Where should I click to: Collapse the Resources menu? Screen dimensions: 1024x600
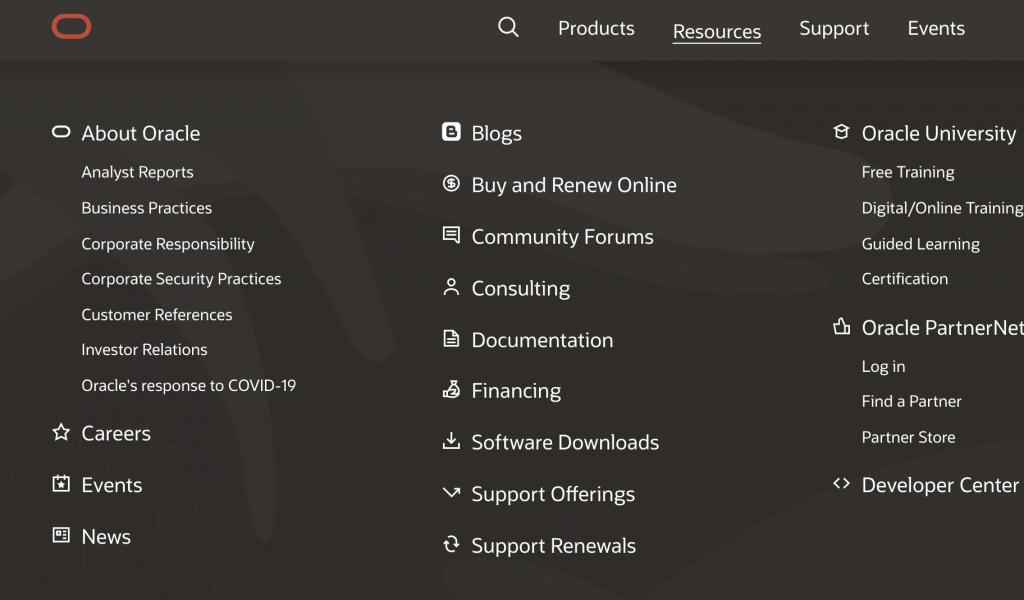[x=716, y=32]
